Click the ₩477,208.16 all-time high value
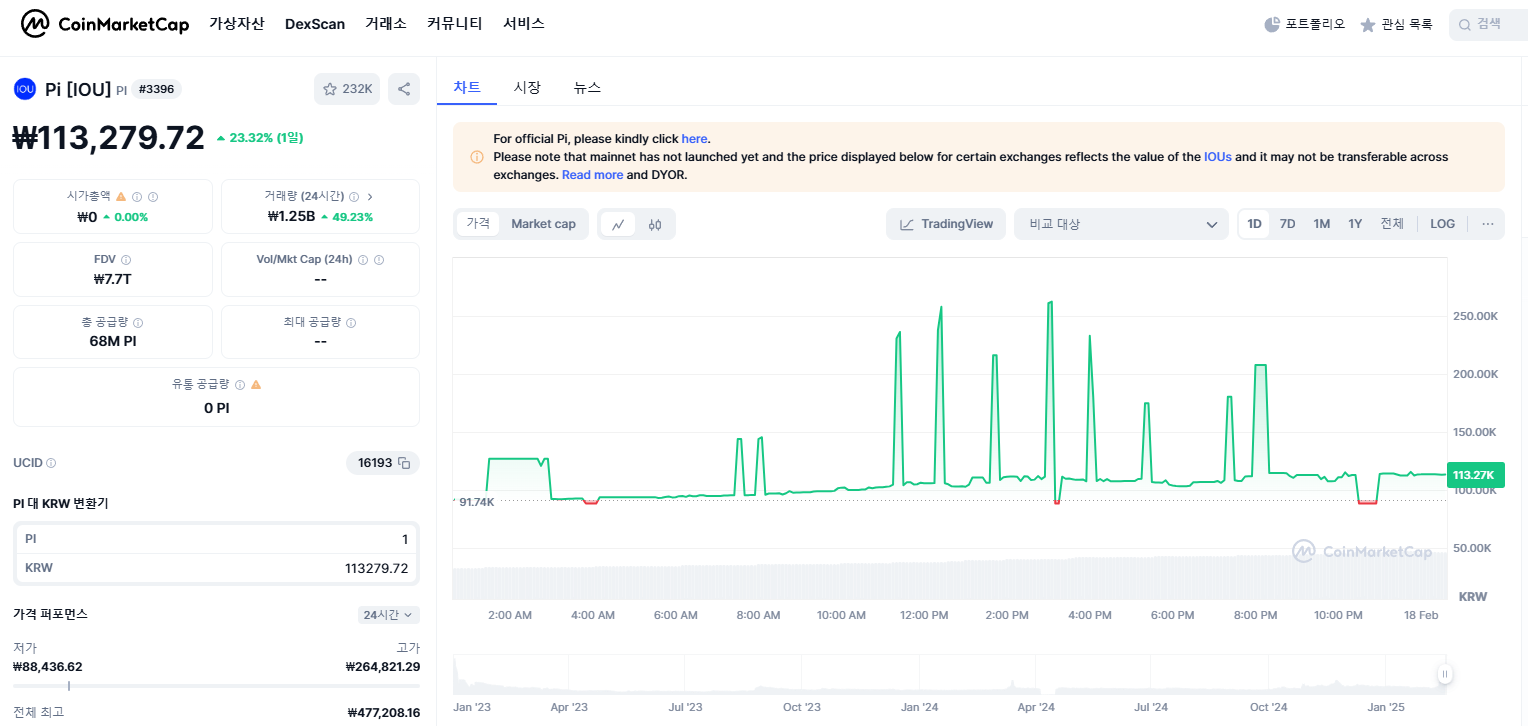 click(x=384, y=712)
